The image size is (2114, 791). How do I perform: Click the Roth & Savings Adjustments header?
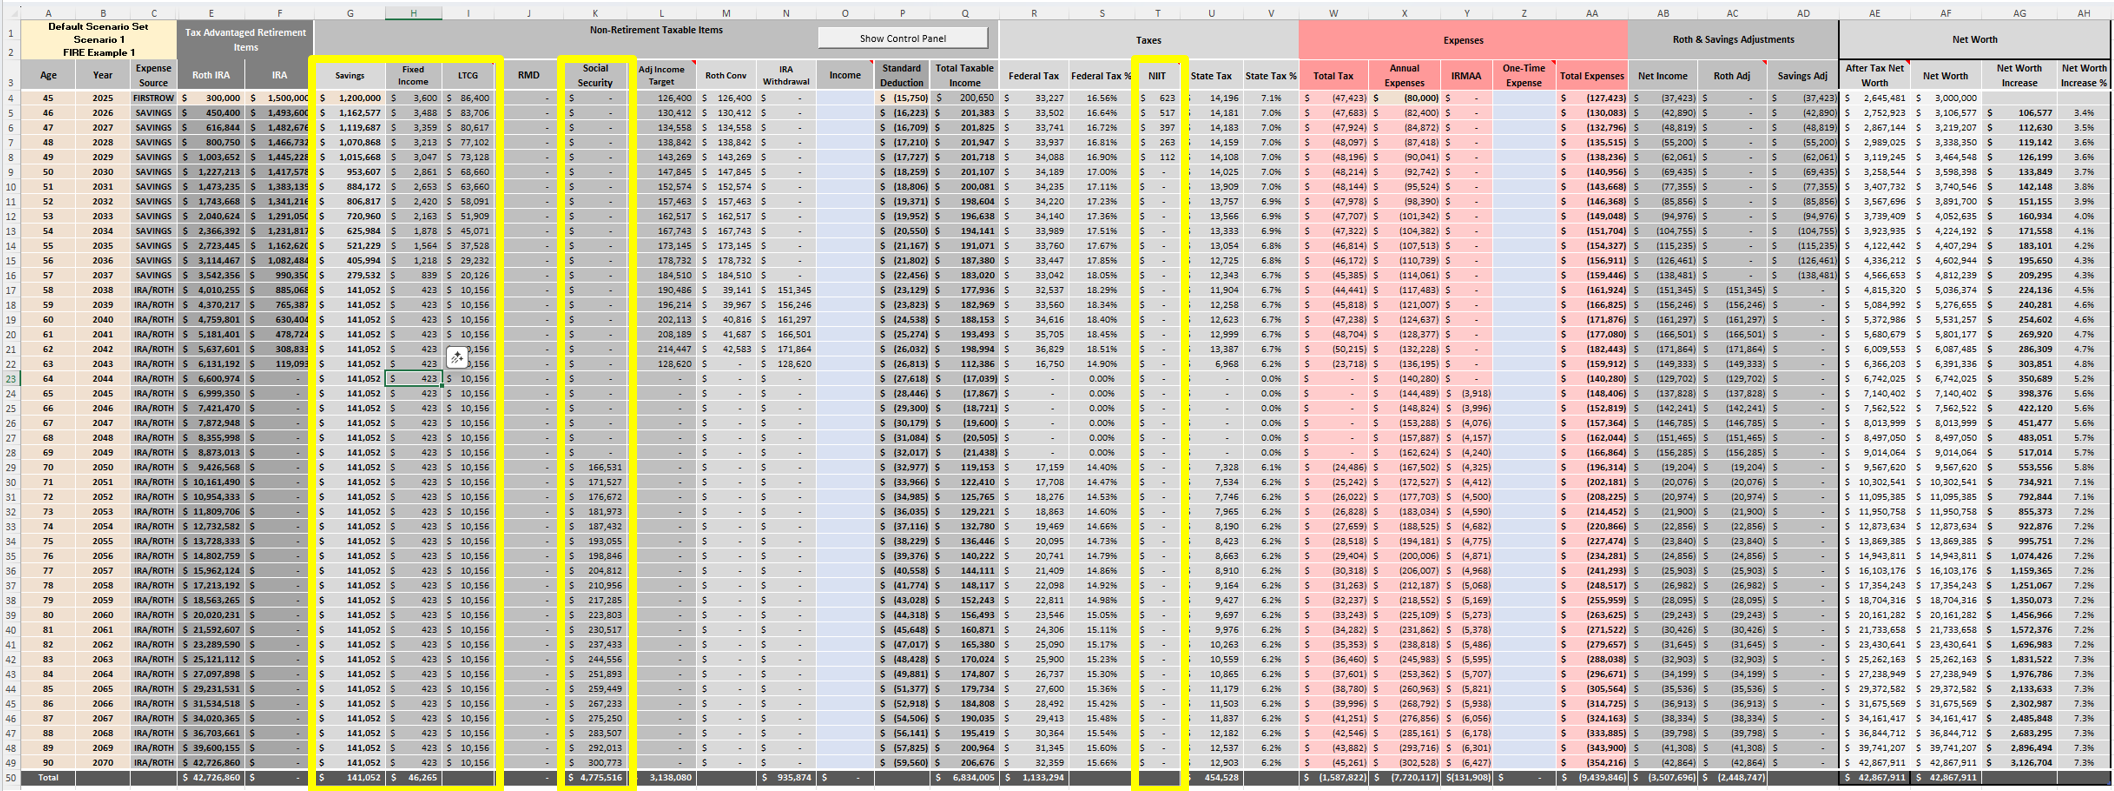point(1732,40)
